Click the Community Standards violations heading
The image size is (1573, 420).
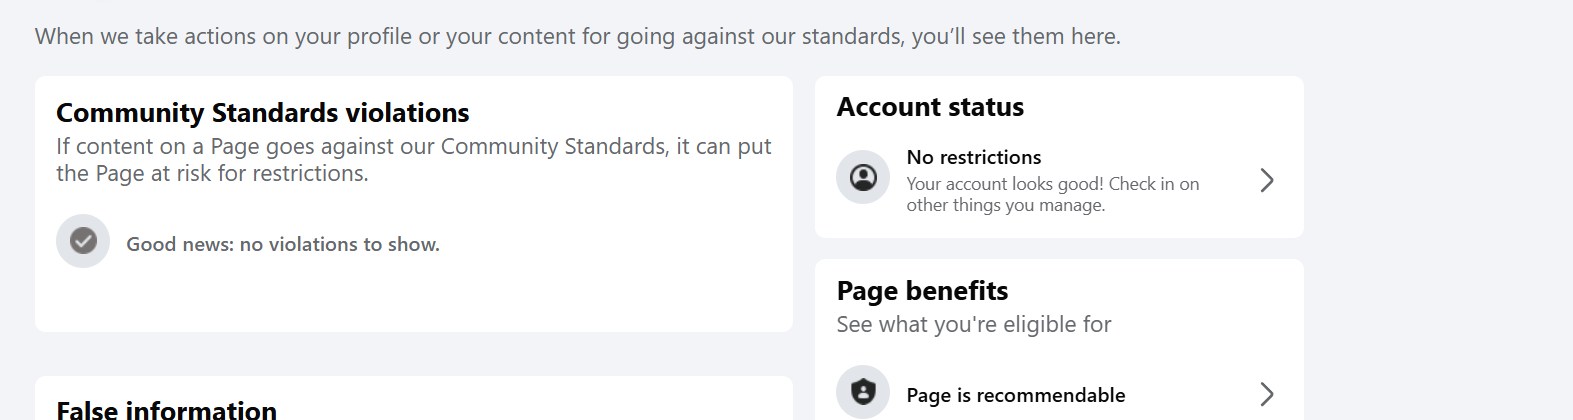pyautogui.click(x=262, y=113)
